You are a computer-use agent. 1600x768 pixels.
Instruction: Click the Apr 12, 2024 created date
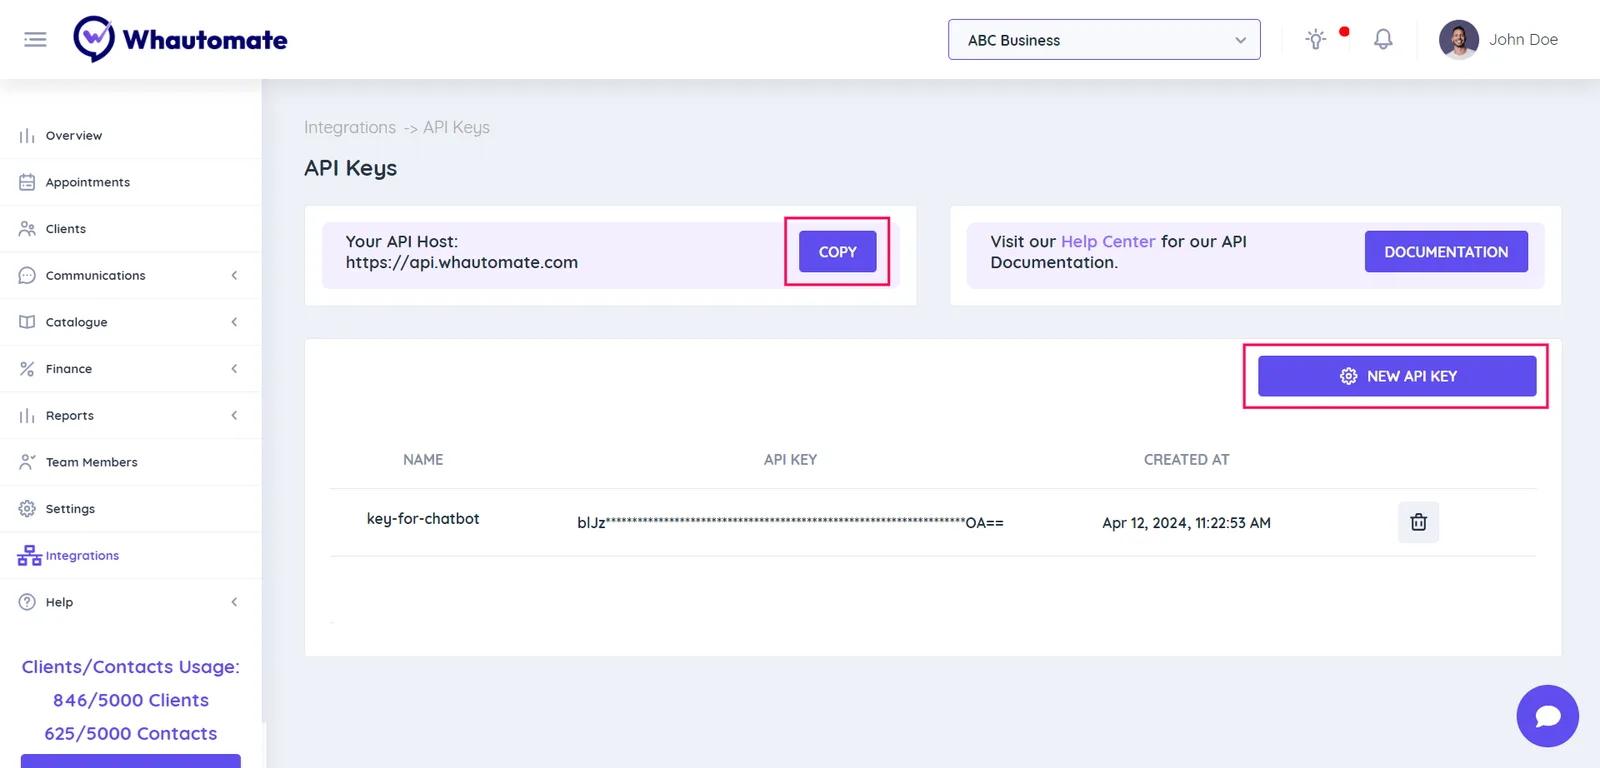click(x=1186, y=523)
